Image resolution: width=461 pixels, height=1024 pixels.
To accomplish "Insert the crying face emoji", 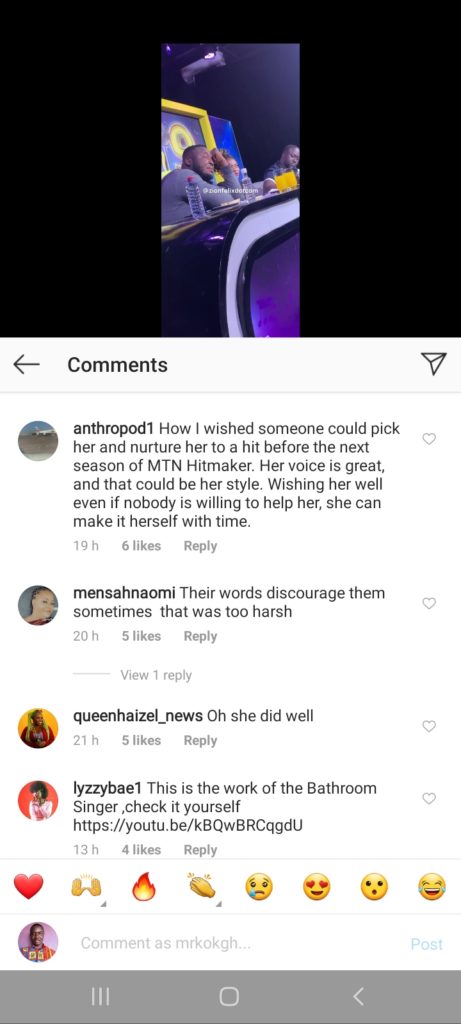I will pos(259,887).
